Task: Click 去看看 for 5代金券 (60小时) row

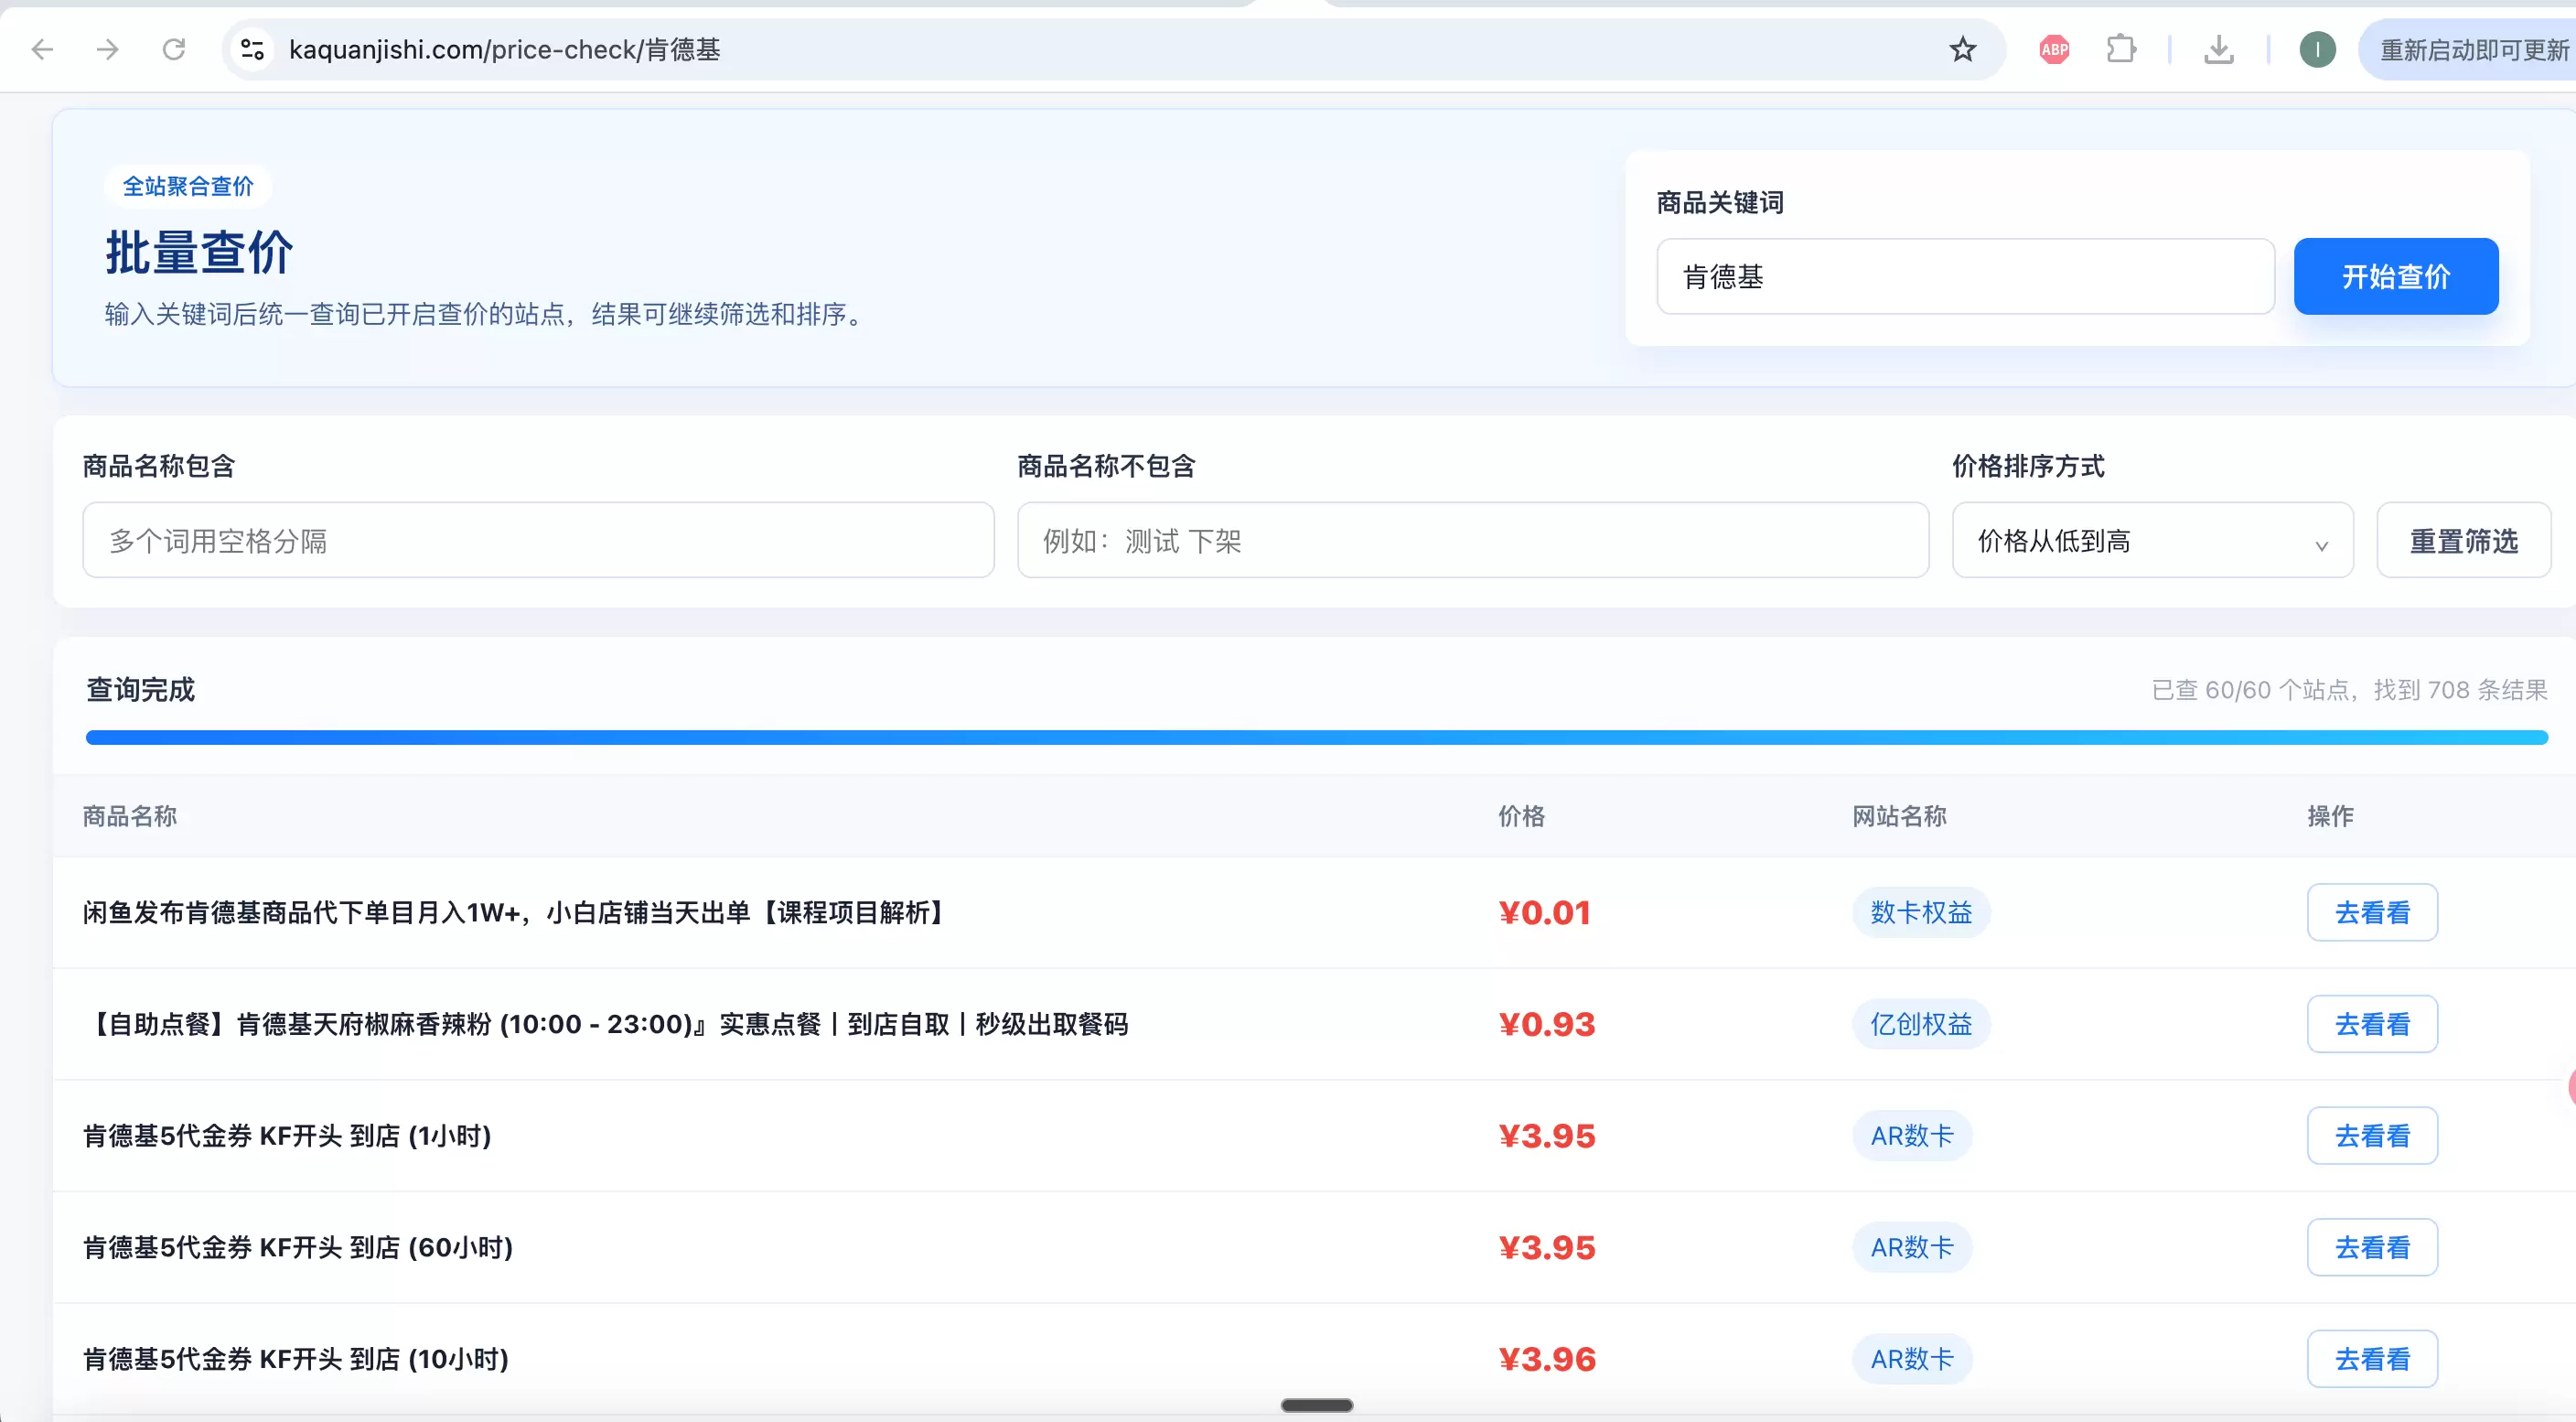Action: point(2372,1247)
